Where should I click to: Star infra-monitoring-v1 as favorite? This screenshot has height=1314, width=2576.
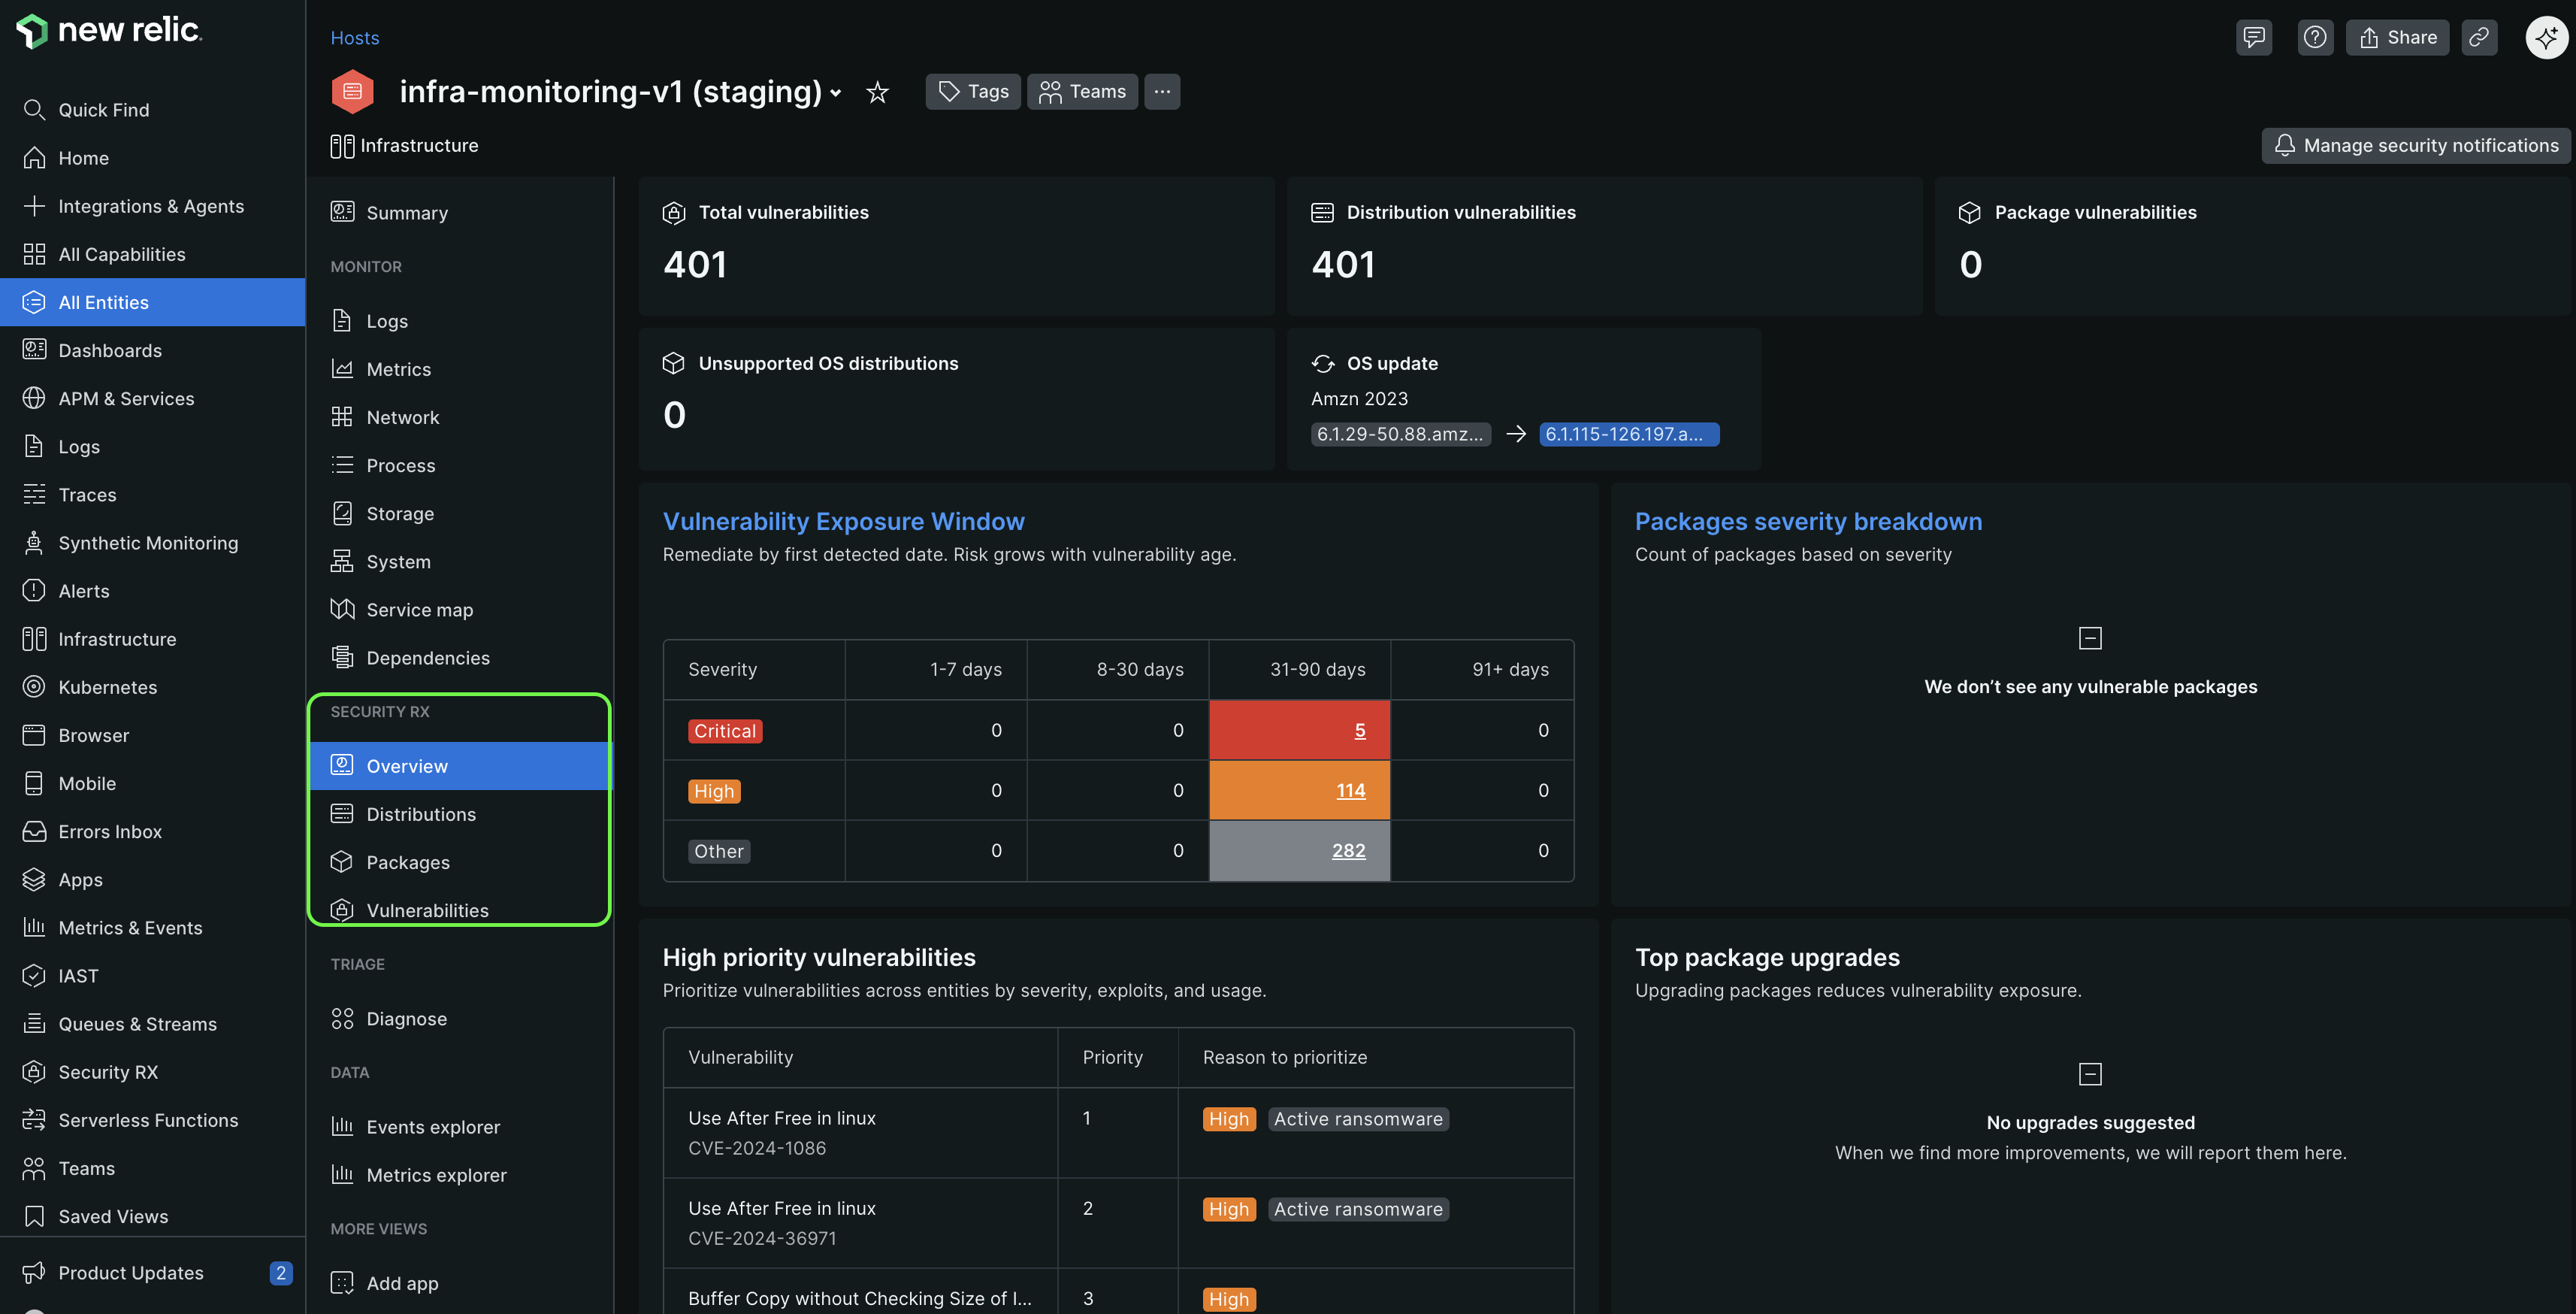click(x=877, y=92)
